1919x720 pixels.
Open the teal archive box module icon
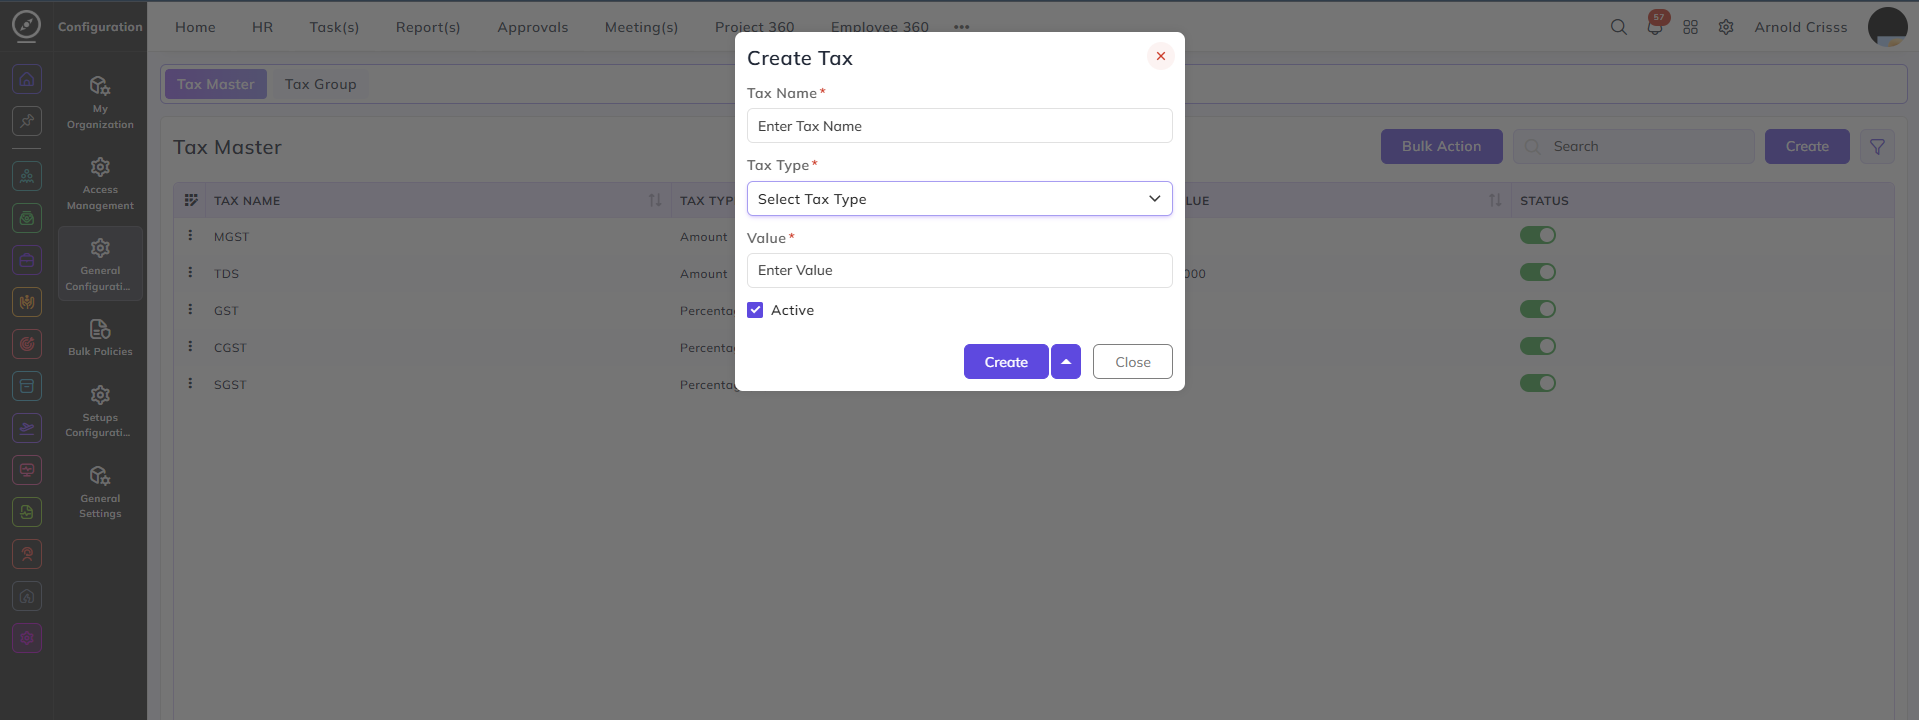click(x=27, y=386)
